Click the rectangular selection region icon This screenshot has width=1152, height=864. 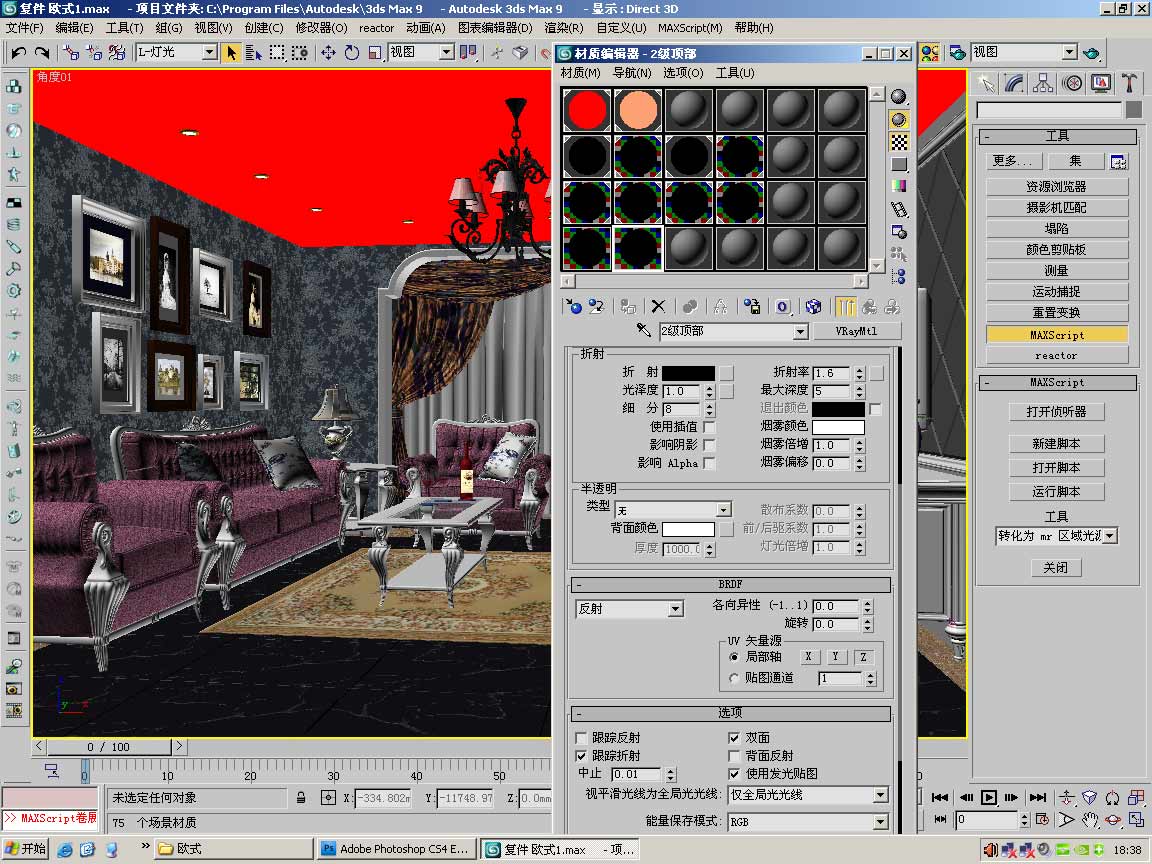277,53
